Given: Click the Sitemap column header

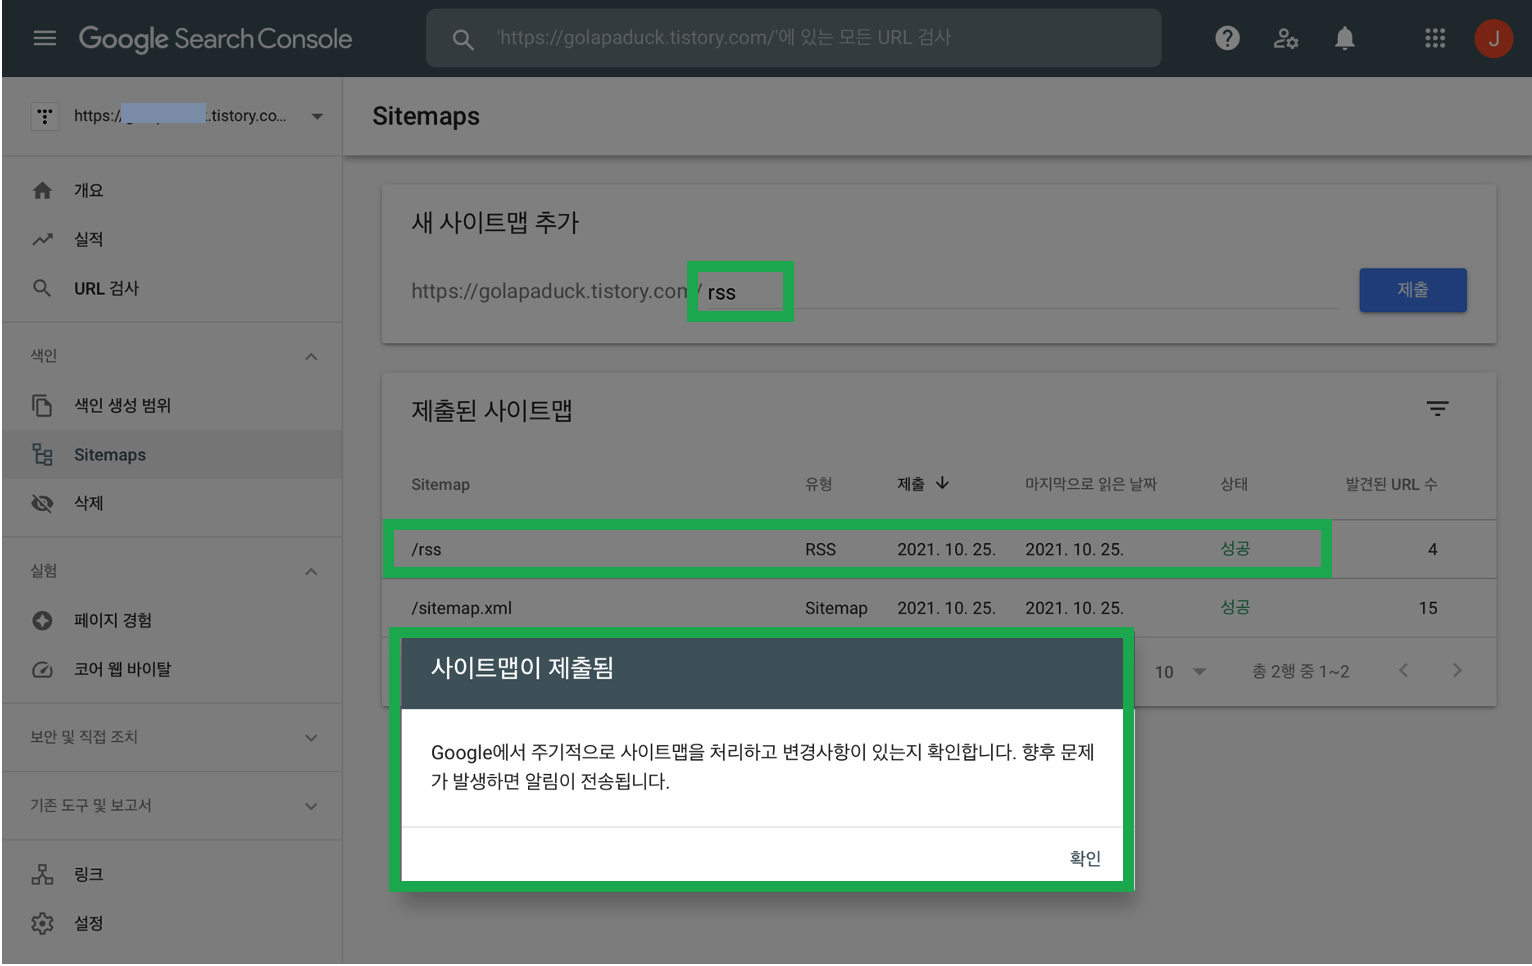Looking at the screenshot, I should pos(440,484).
